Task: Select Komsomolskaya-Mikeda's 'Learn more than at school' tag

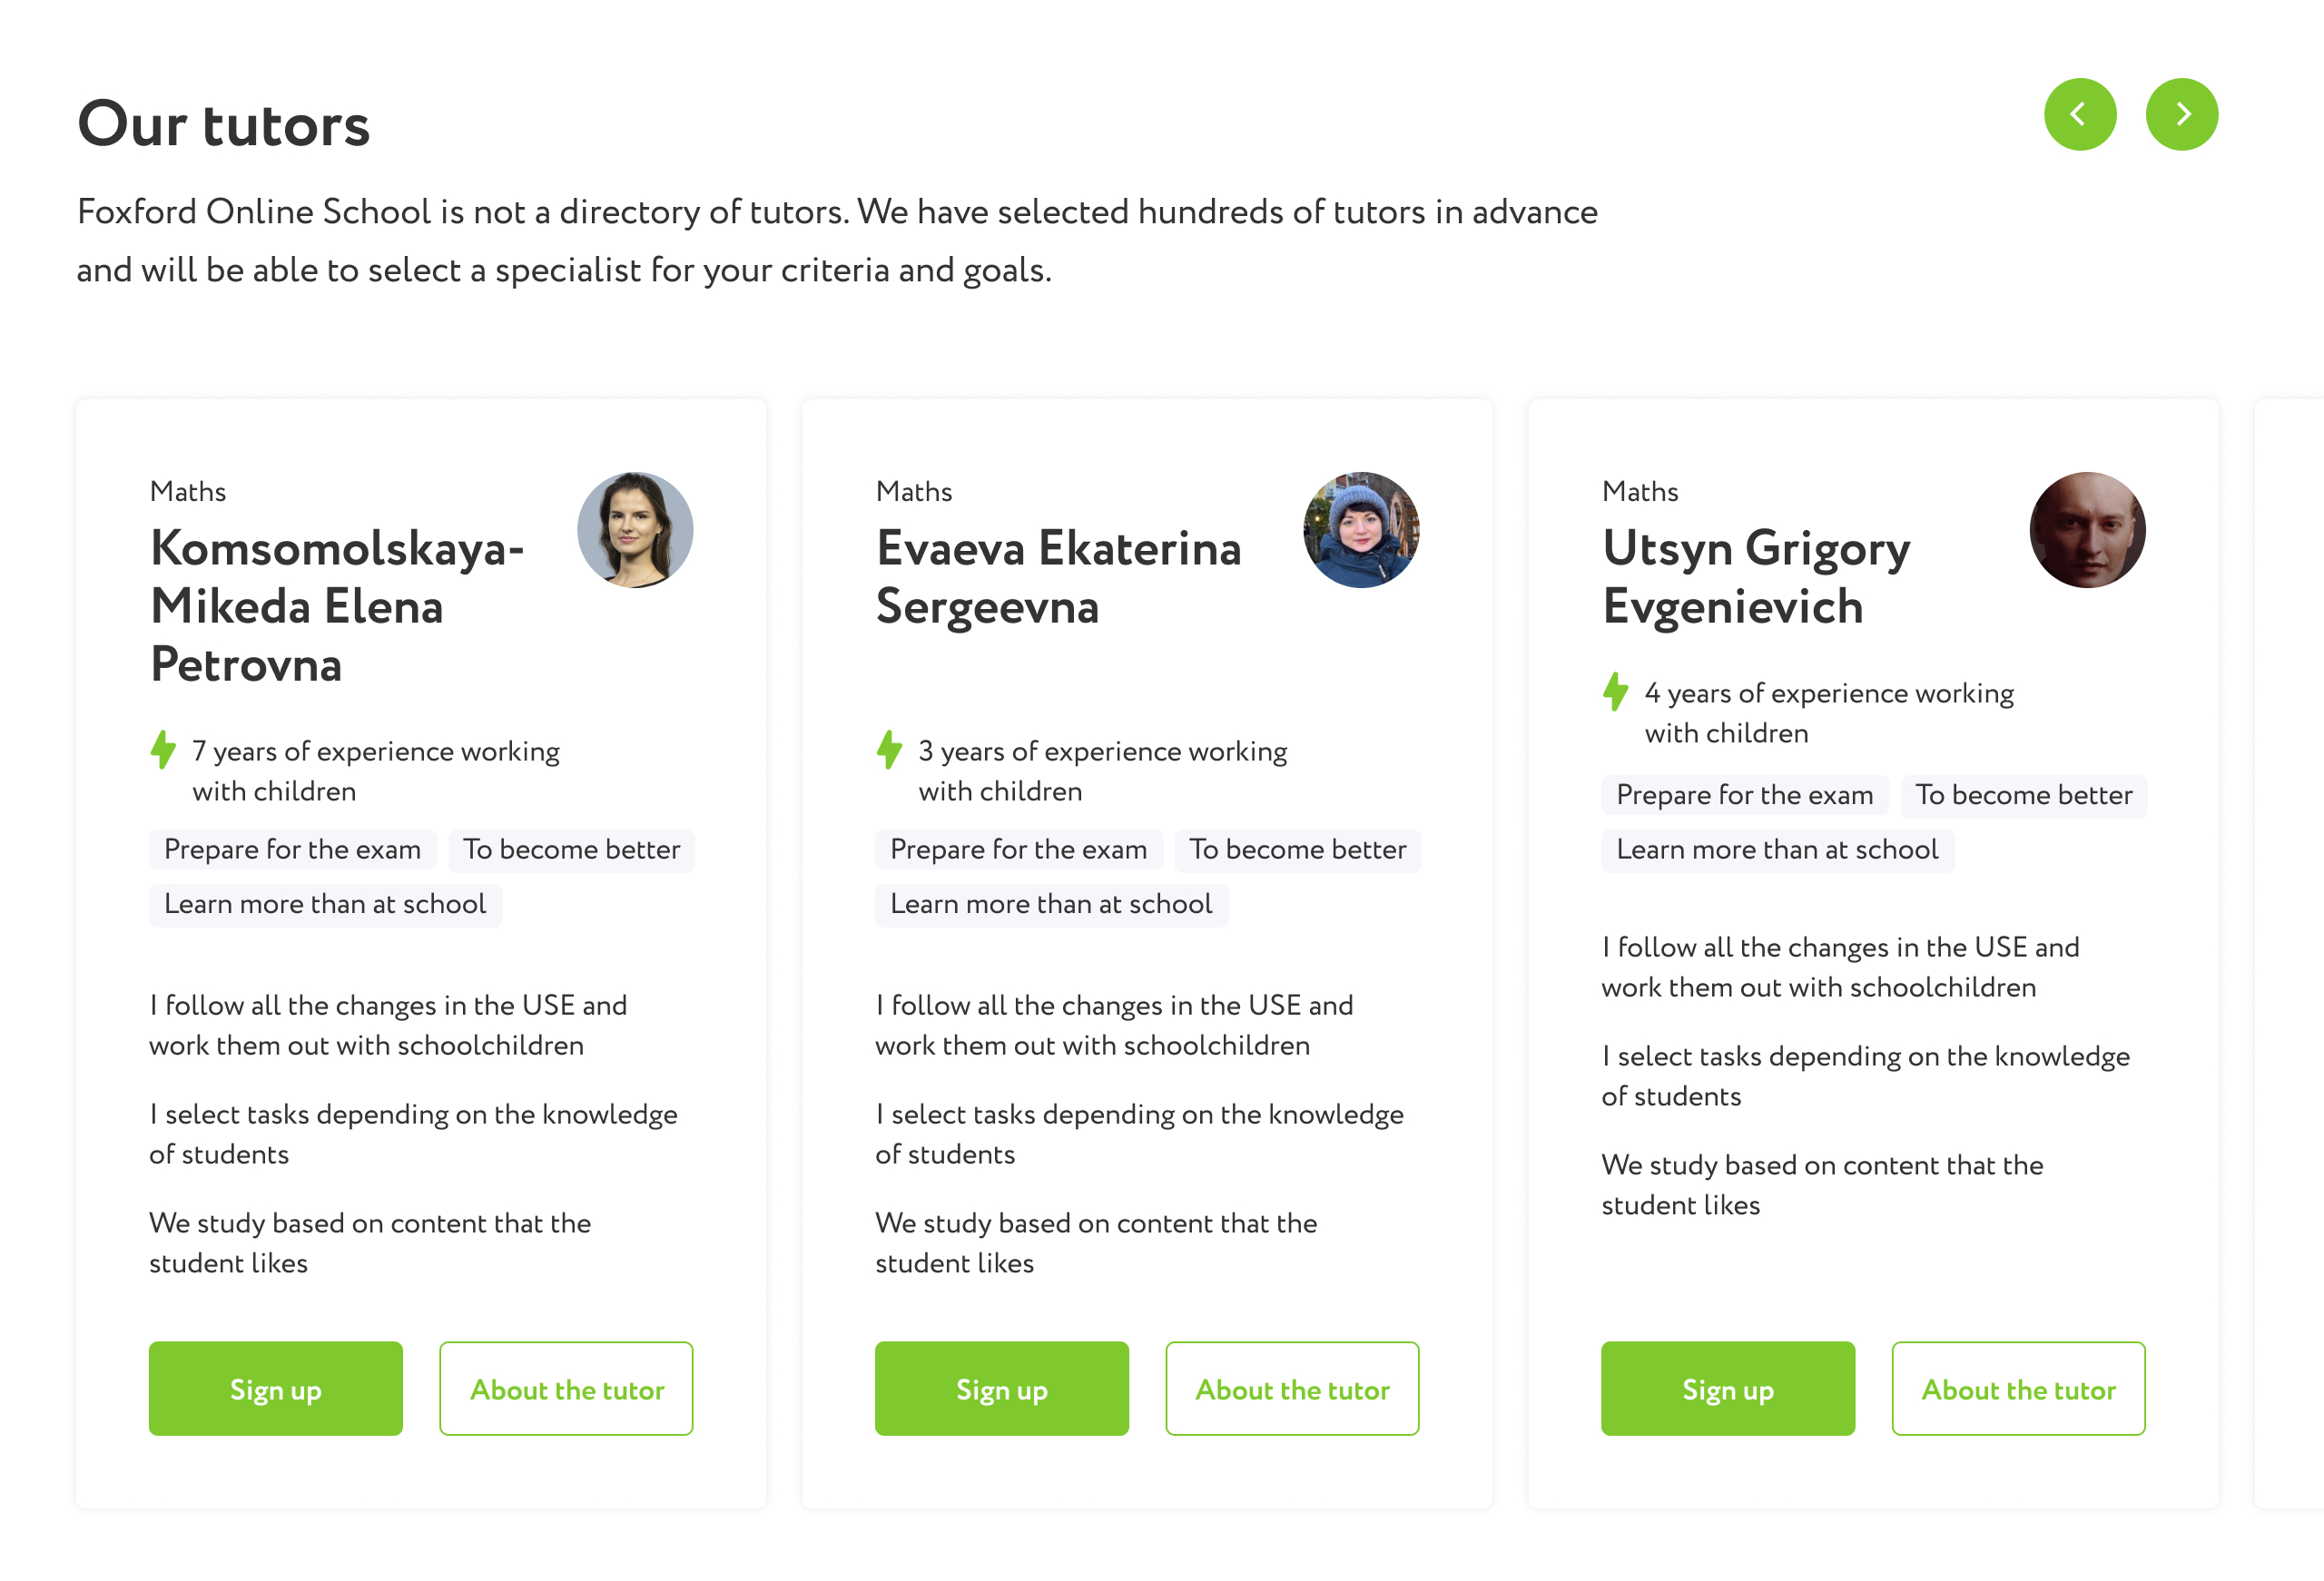Action: 325,905
